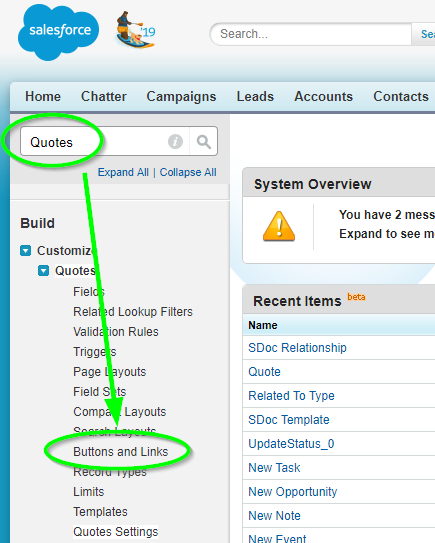The image size is (435, 543).
Task: Click in the top Search field
Action: 310,34
